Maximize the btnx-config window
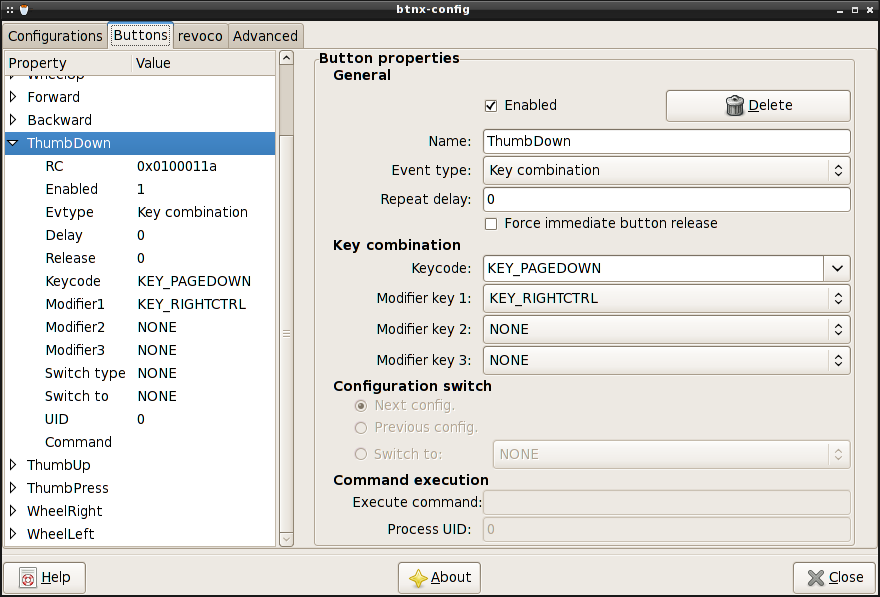 tap(855, 10)
